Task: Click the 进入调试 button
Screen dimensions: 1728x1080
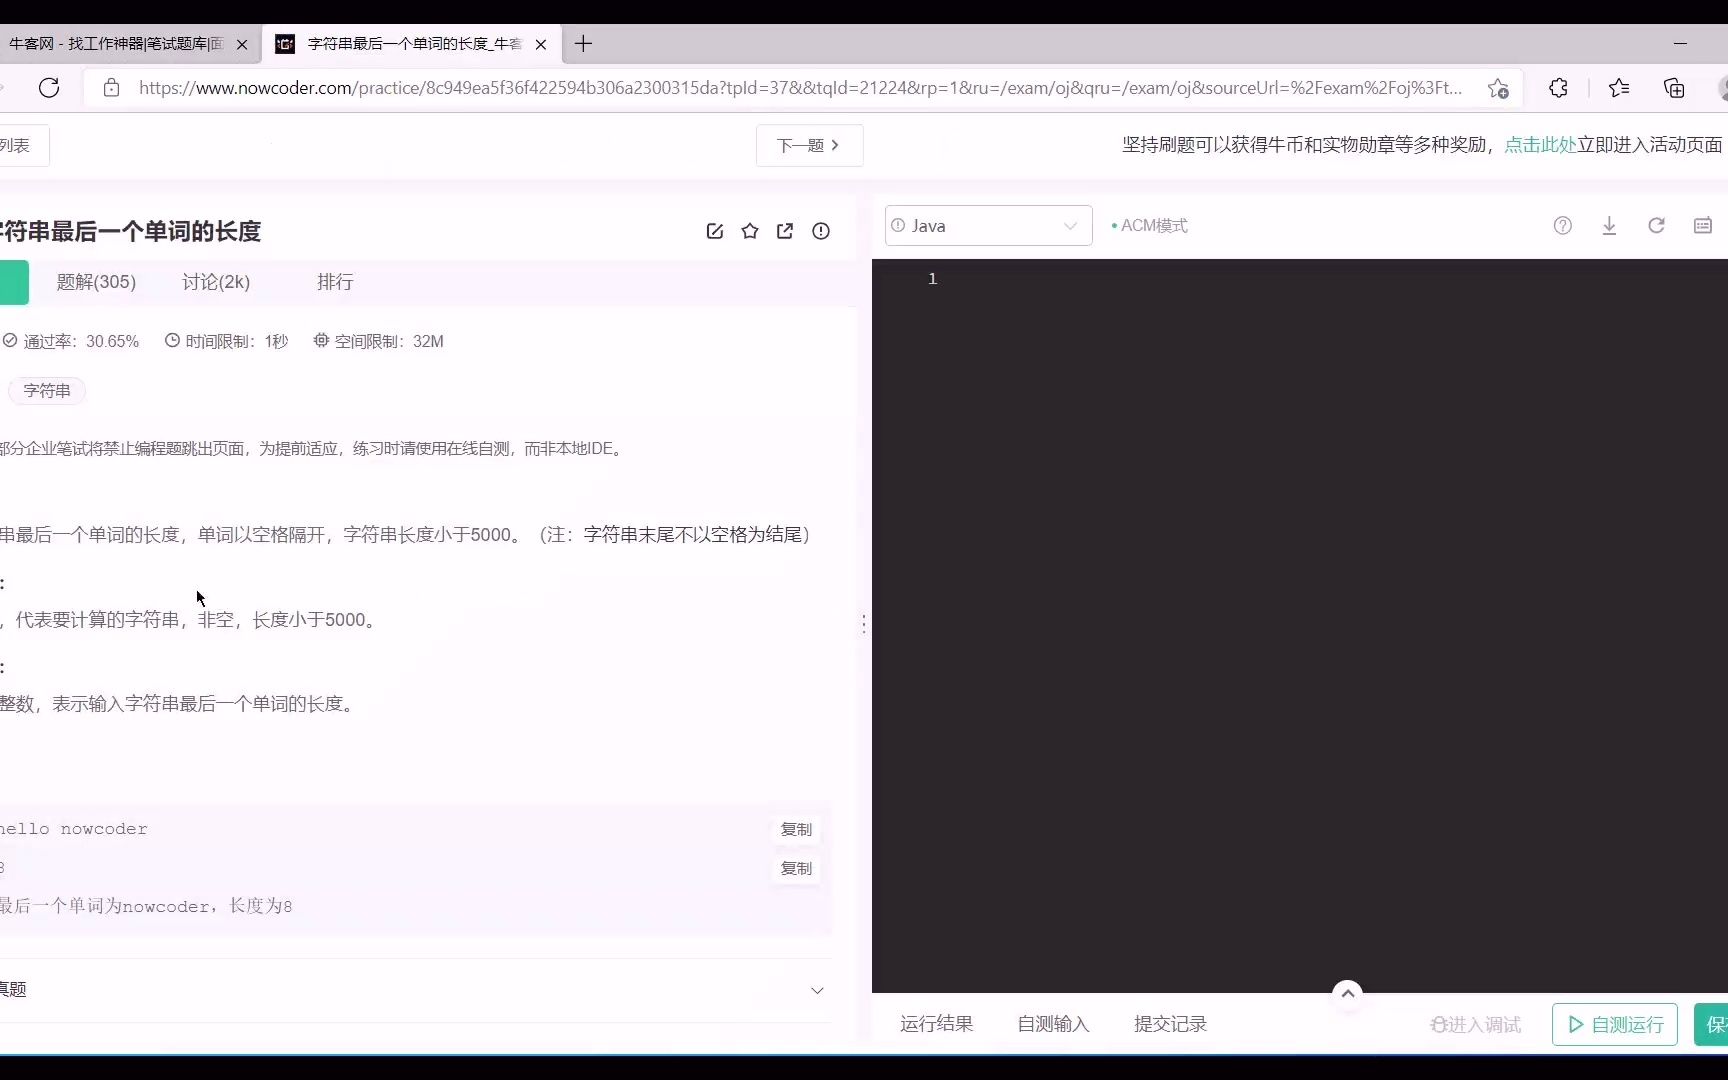Action: point(1476,1025)
